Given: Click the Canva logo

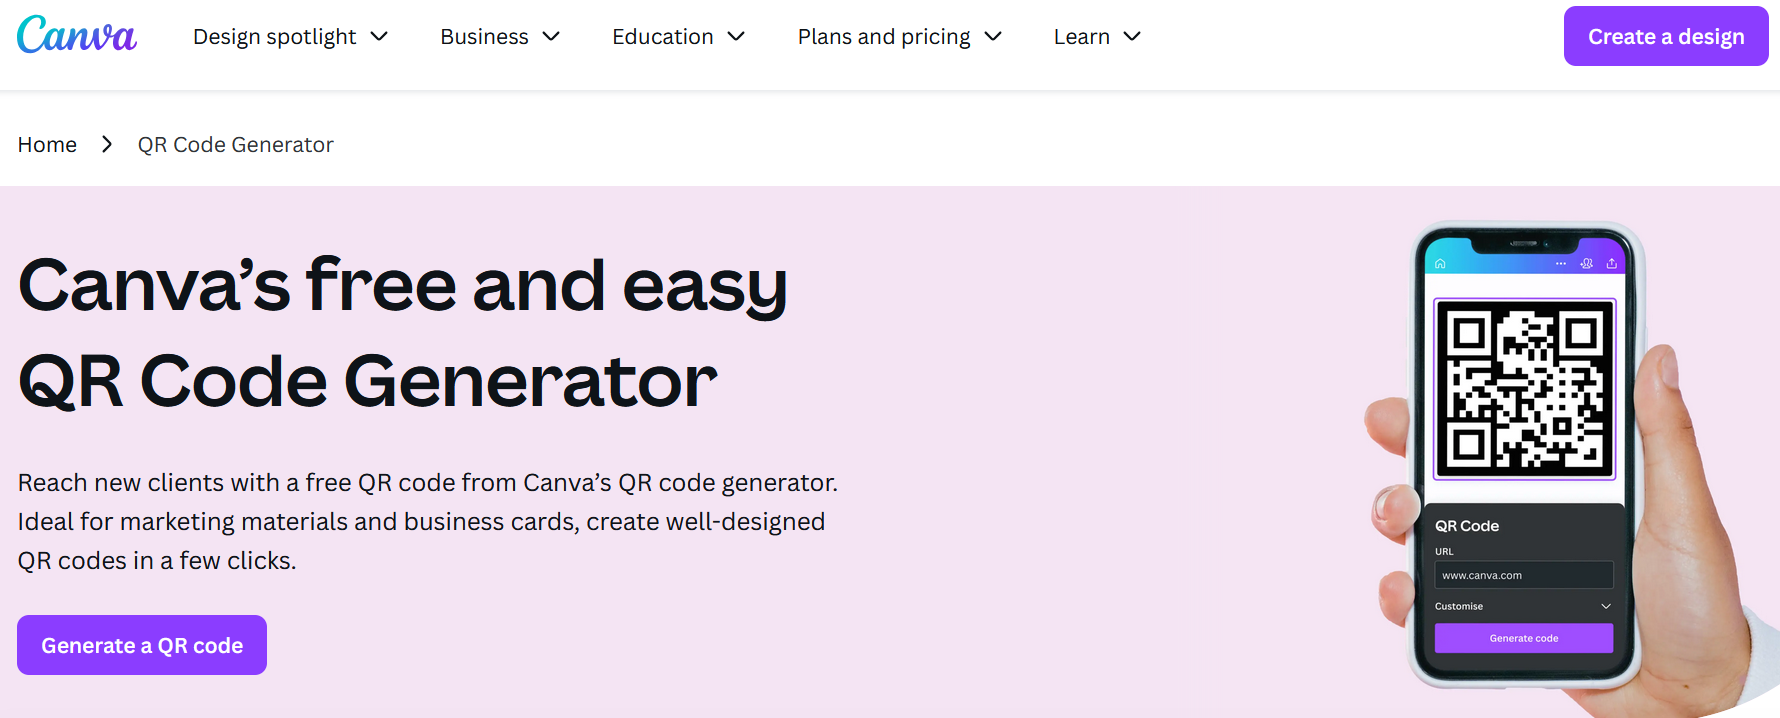Looking at the screenshot, I should click(77, 35).
